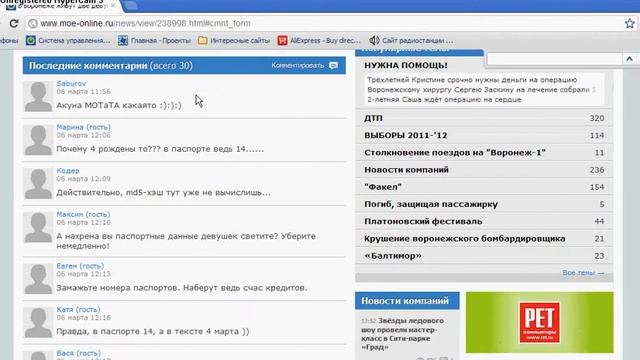
Task: Click comment text 'Акуна МОТаТА какаято'
Action: tap(119, 105)
